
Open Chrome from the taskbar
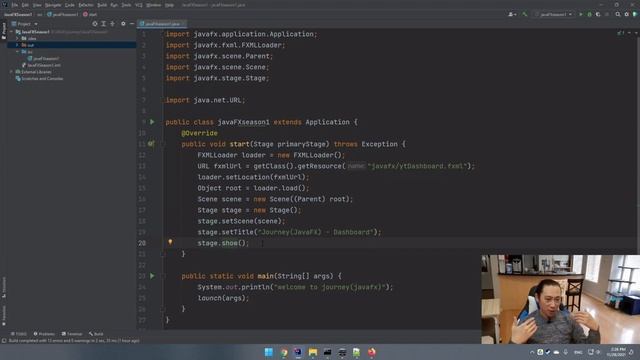pyautogui.click(x=284, y=352)
